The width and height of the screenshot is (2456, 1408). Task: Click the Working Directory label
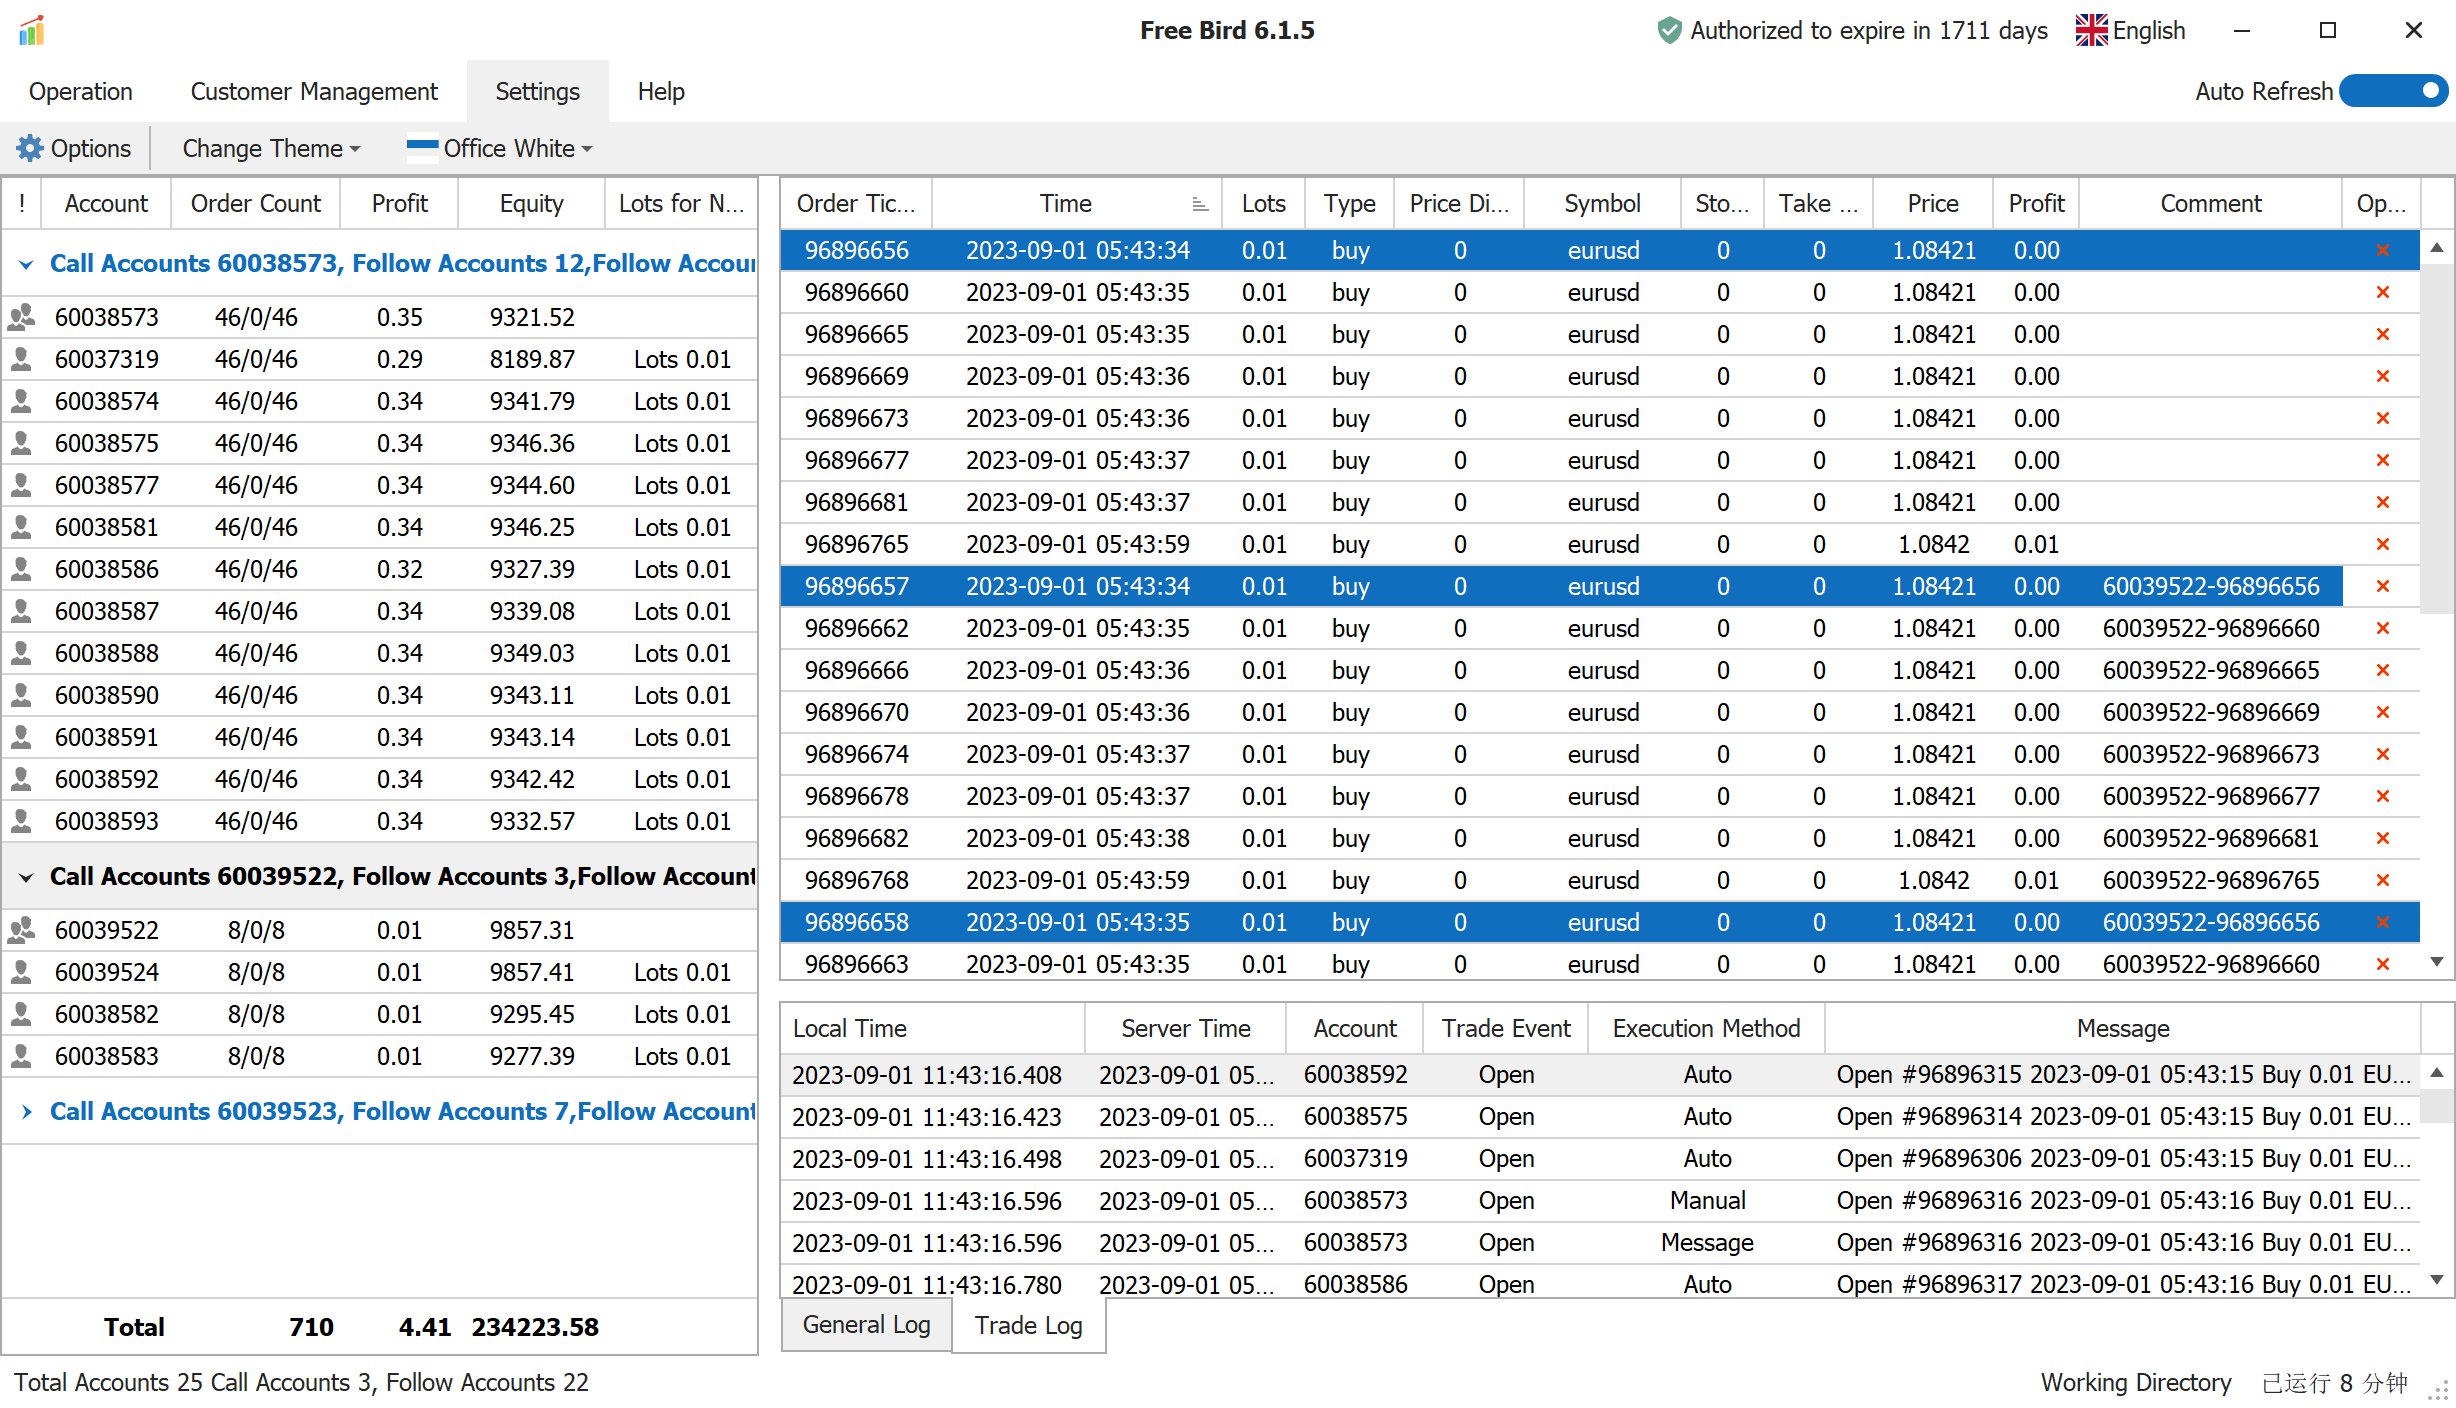[x=2136, y=1382]
